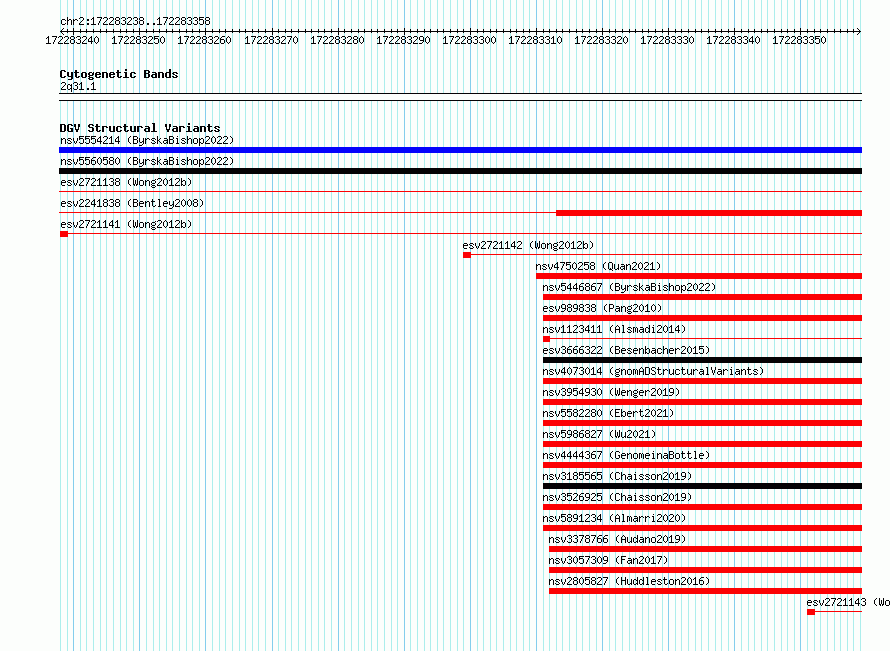Click red bar of esv989838 (Pang2010)

702,318
